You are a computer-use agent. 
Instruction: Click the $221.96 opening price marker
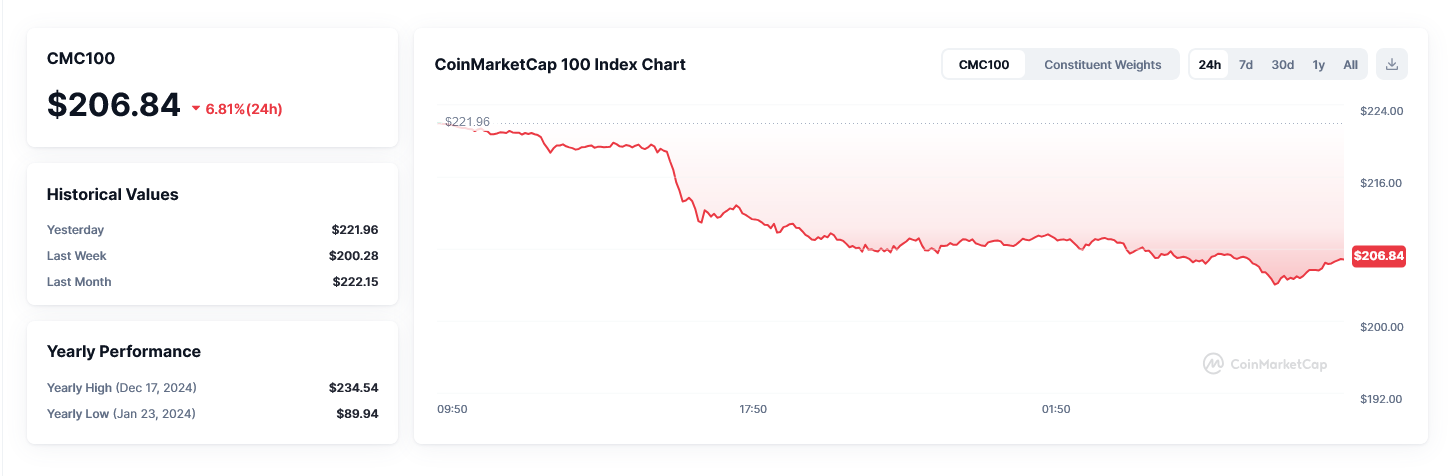467,122
